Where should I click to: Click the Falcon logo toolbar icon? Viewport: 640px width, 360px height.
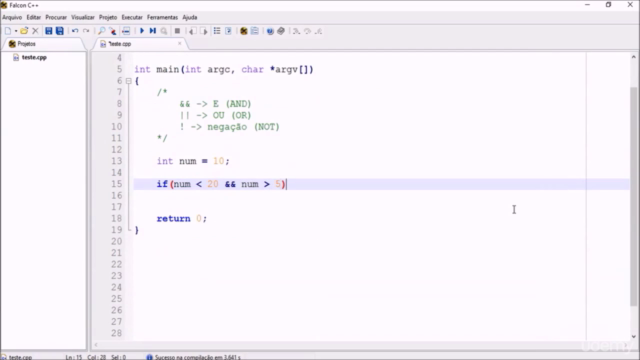pos(244,31)
